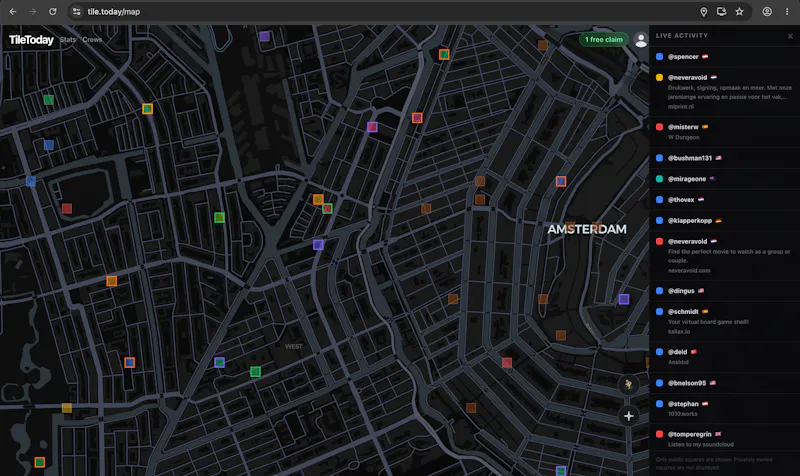Click 'Find the perfect movie' description

[729, 256]
